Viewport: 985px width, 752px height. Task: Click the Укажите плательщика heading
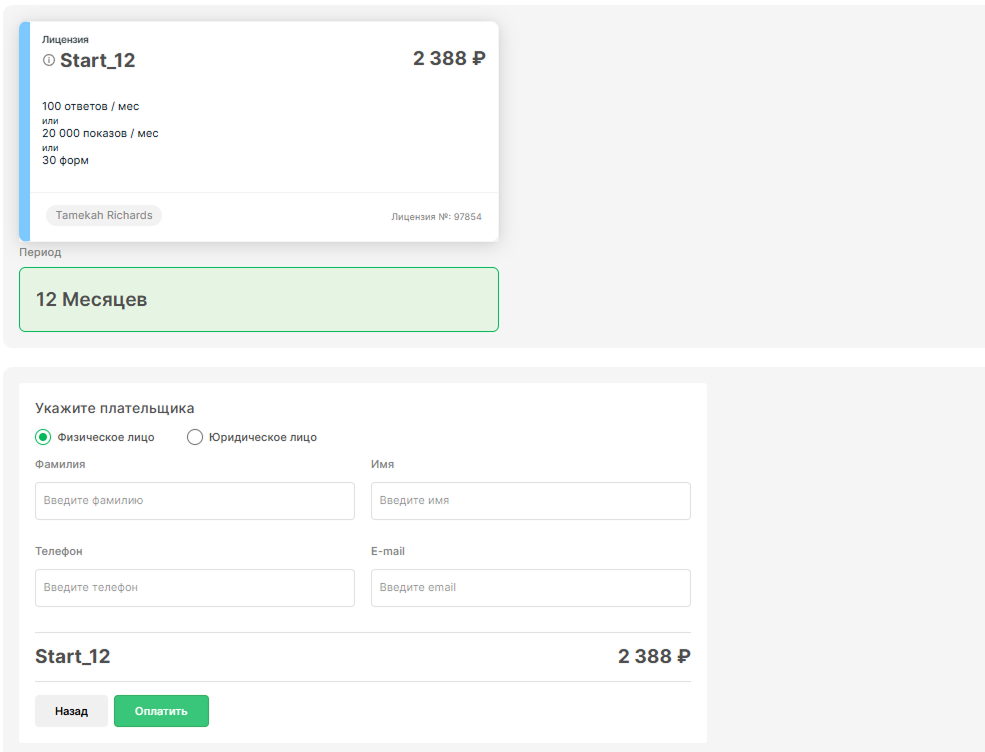pyautogui.click(x=115, y=408)
